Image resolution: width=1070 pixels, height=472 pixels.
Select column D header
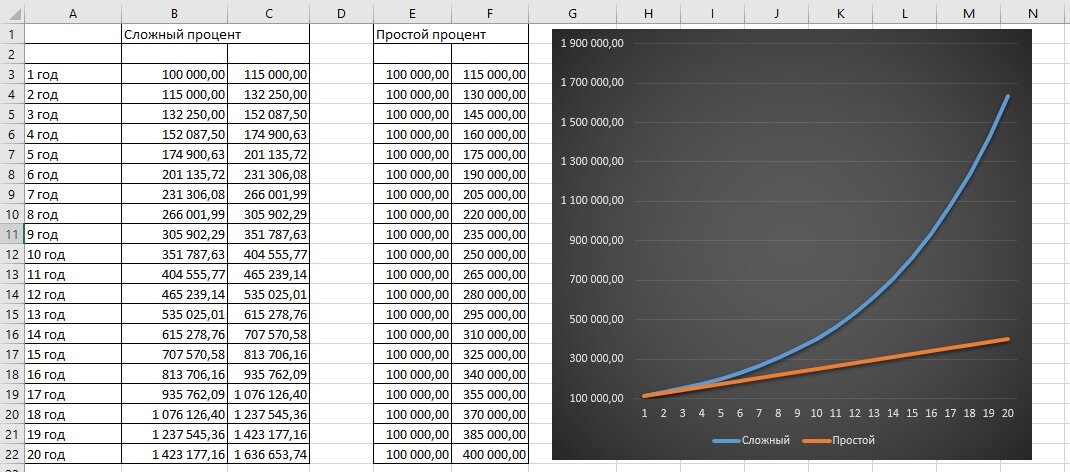pyautogui.click(x=341, y=12)
